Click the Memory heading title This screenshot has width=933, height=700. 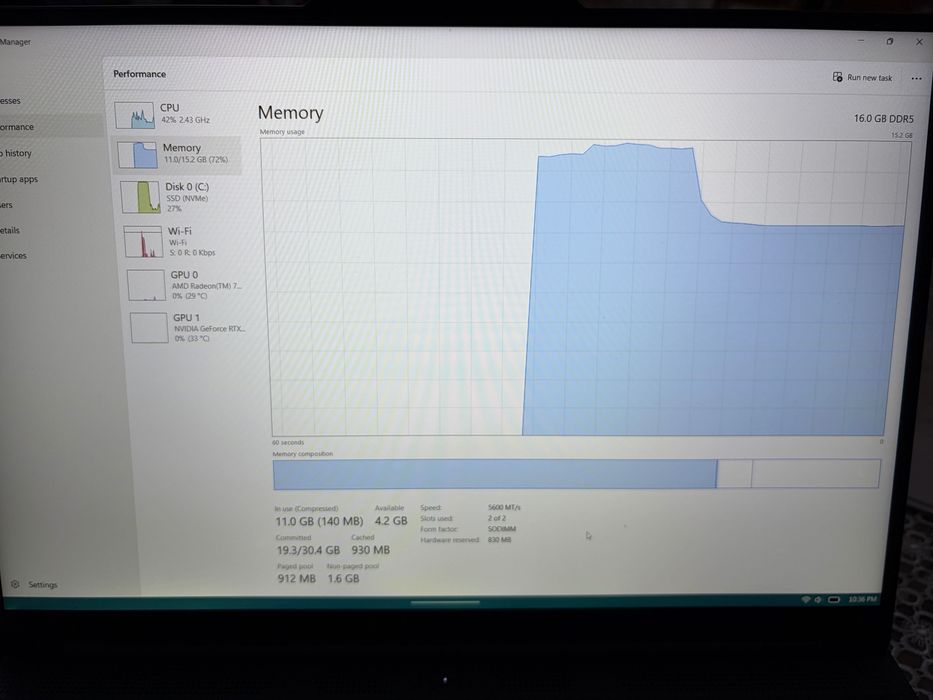click(x=290, y=112)
